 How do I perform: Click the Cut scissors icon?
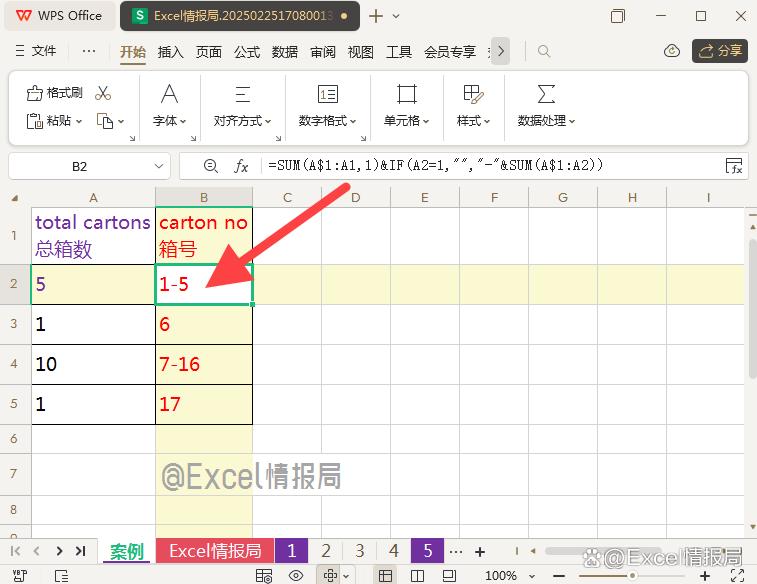[103, 93]
